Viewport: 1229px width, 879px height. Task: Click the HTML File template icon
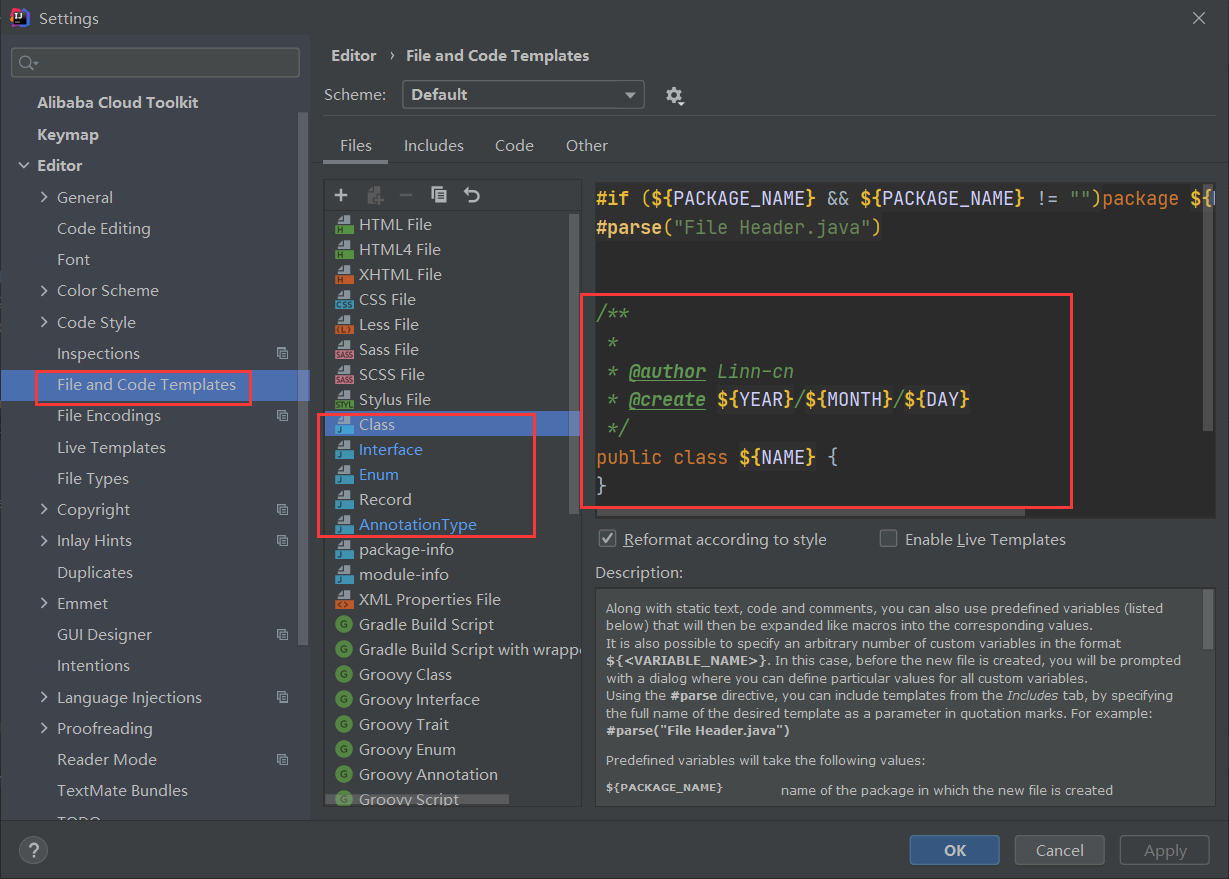[x=343, y=225]
